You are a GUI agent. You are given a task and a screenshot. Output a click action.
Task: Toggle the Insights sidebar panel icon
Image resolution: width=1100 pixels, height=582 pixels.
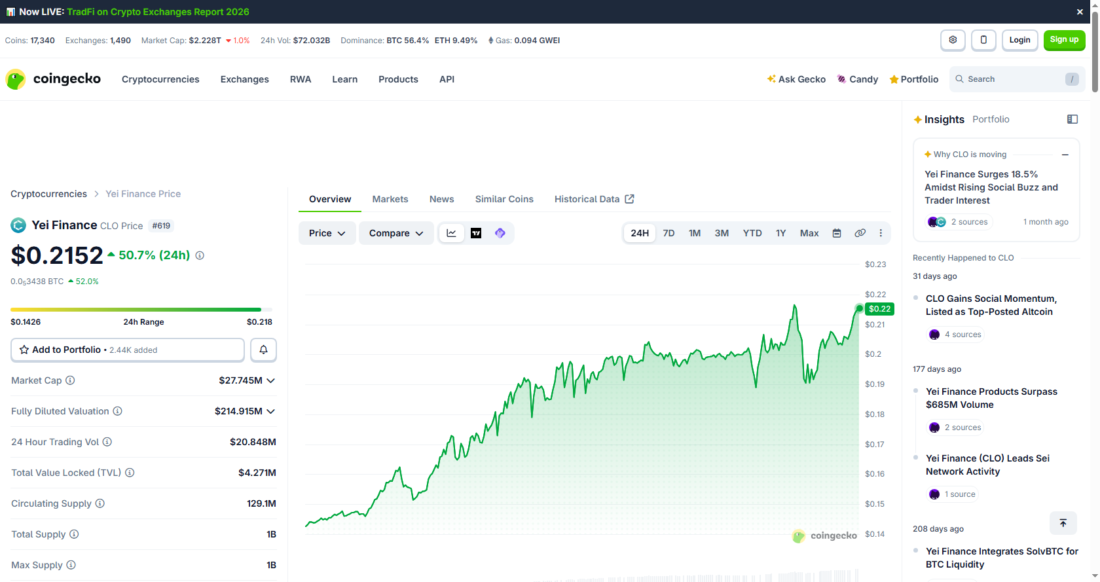1072,119
